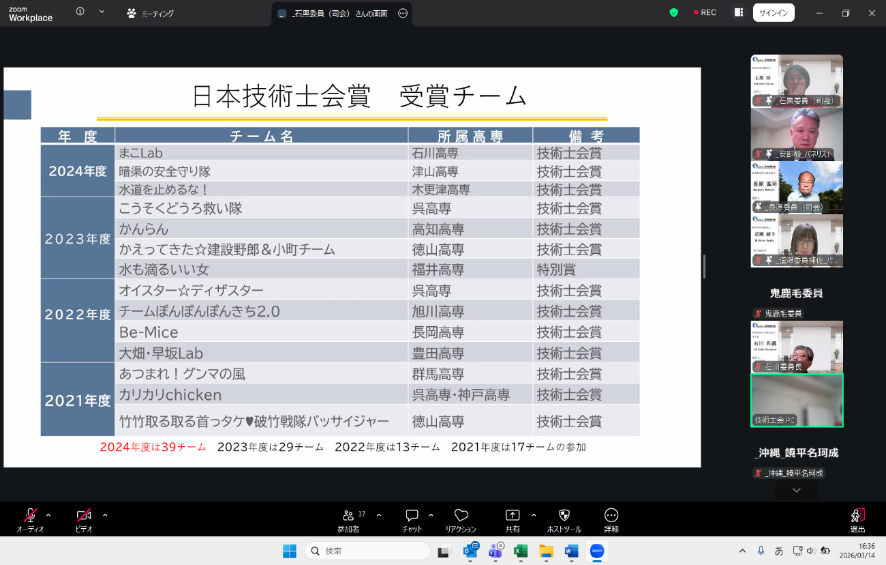Image resolution: width=886 pixels, height=565 pixels.
Task: Expand the audio options arrow beside オーディオ
Action: pos(49,515)
